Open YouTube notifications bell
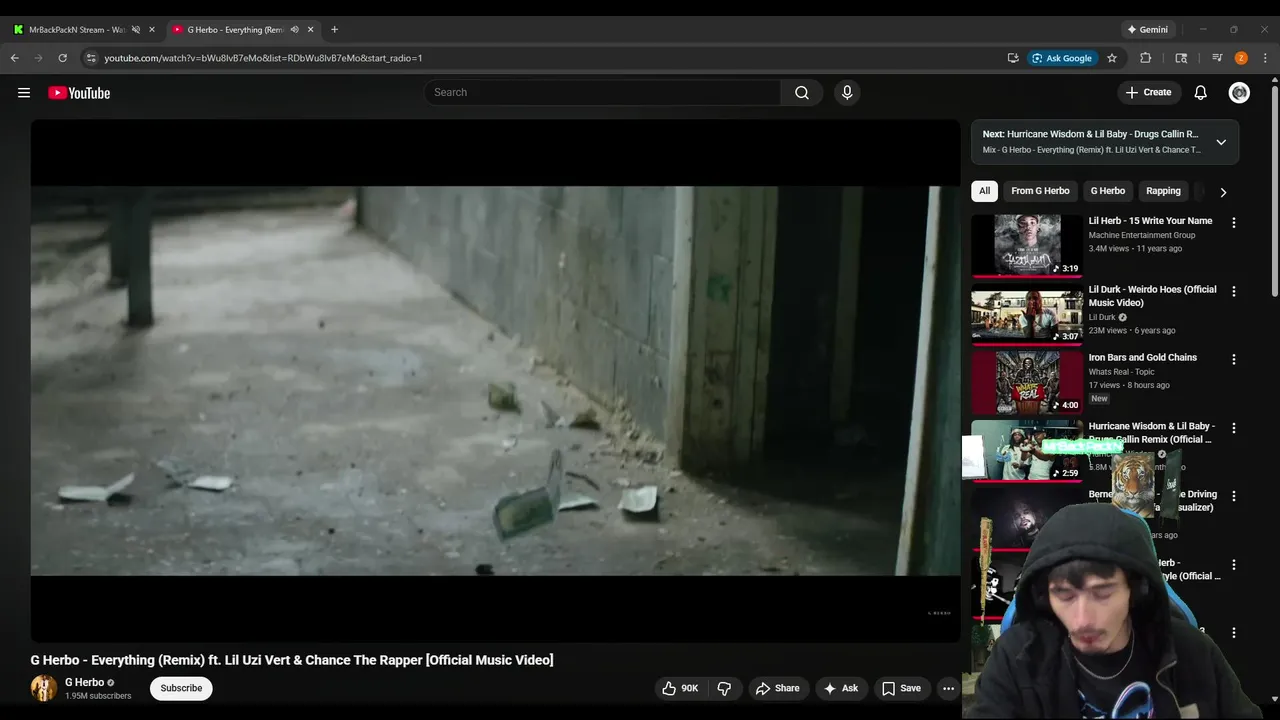 (x=1201, y=92)
